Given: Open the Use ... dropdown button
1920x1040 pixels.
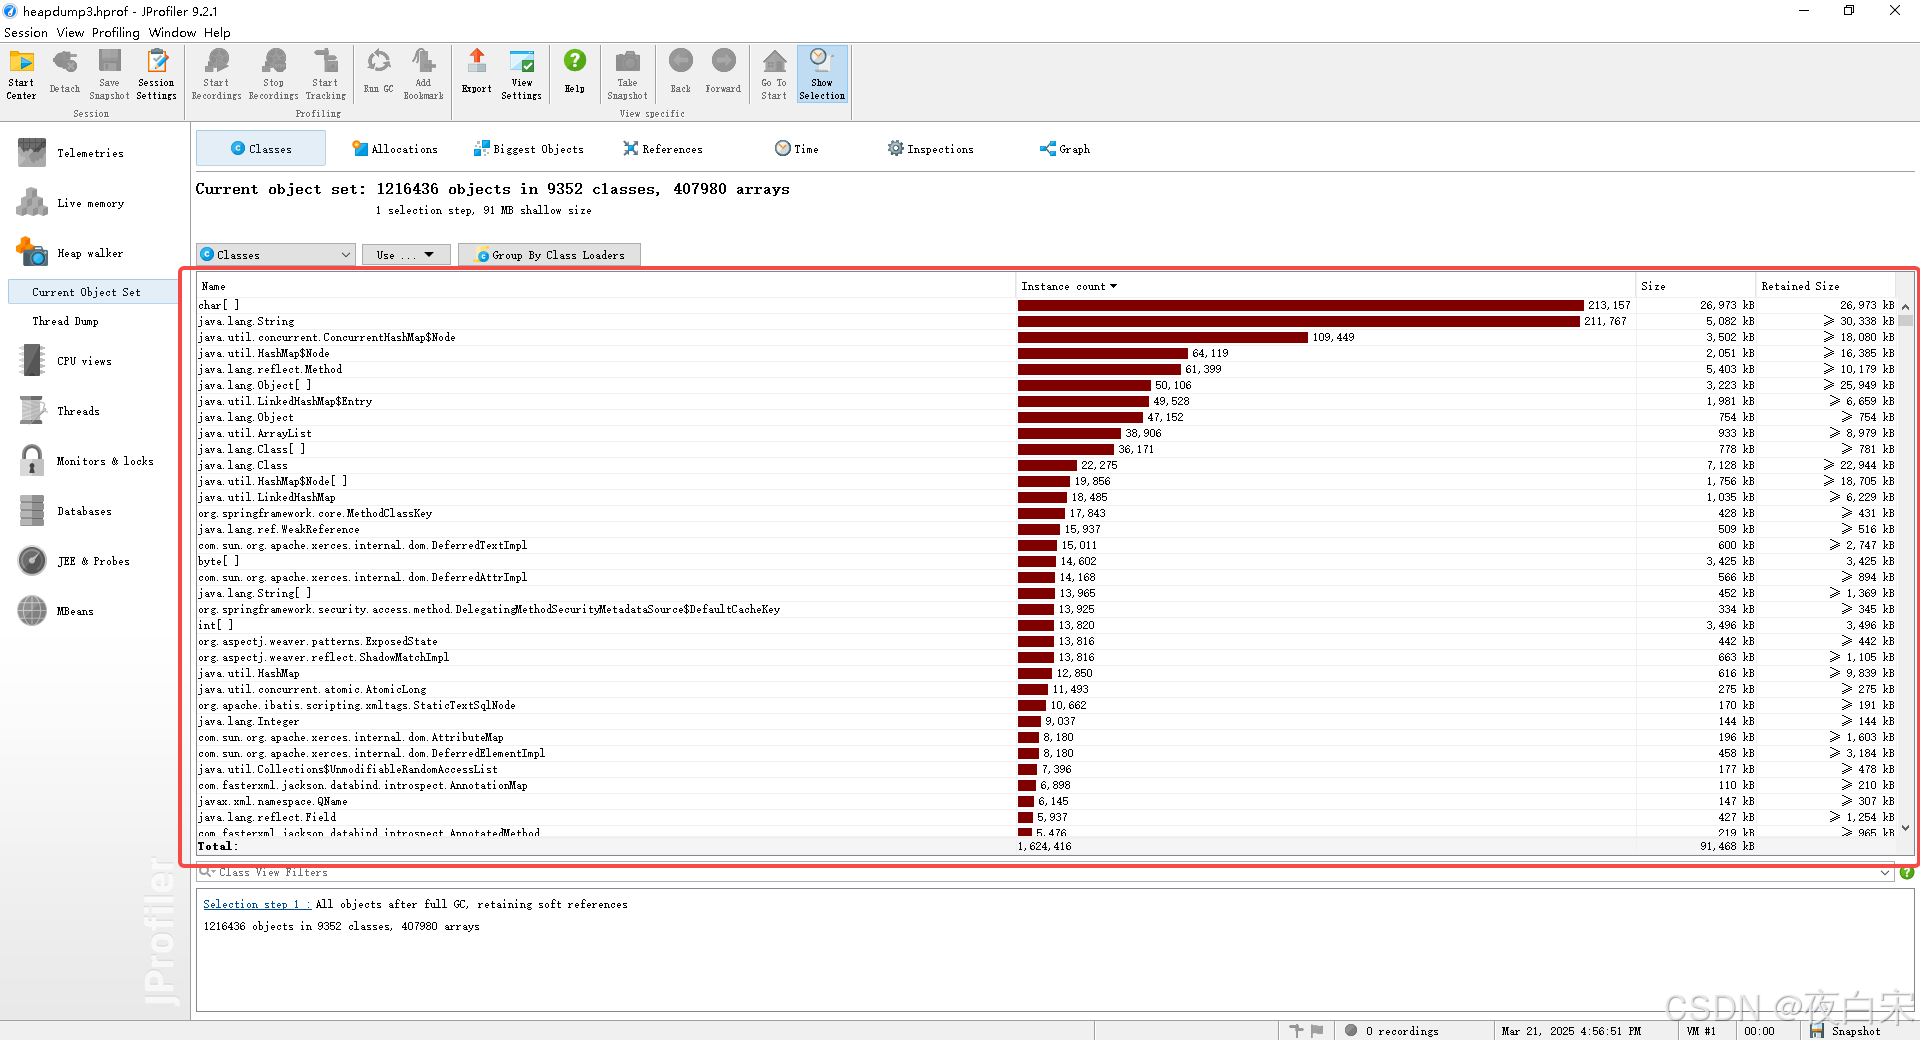Looking at the screenshot, I should coord(406,255).
